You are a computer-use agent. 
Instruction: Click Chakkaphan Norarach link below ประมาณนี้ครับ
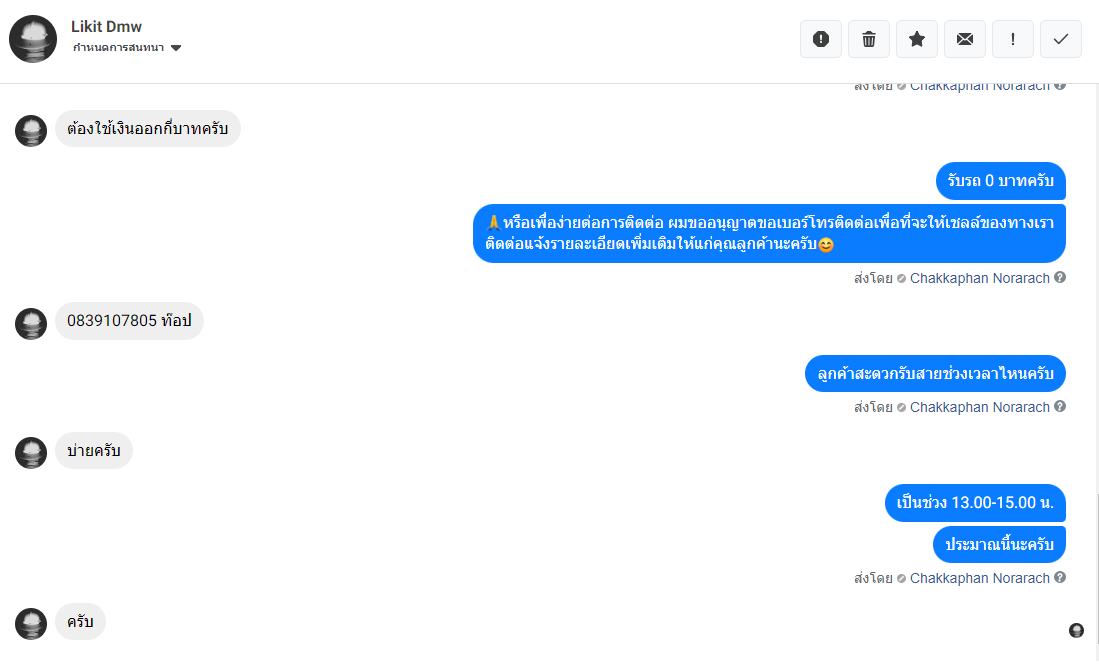[x=979, y=578]
